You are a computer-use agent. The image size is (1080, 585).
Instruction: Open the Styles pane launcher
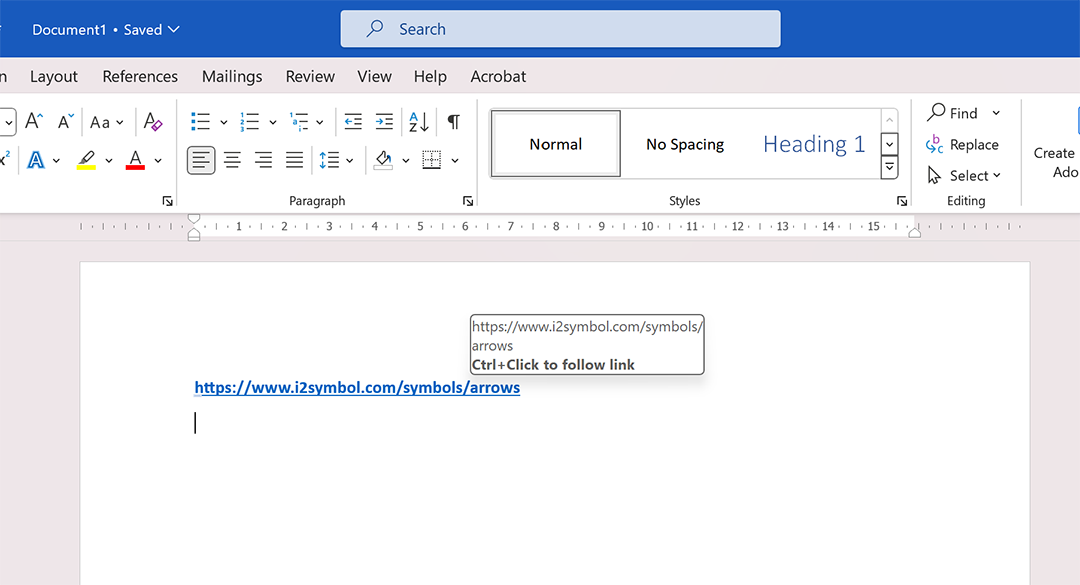click(902, 201)
